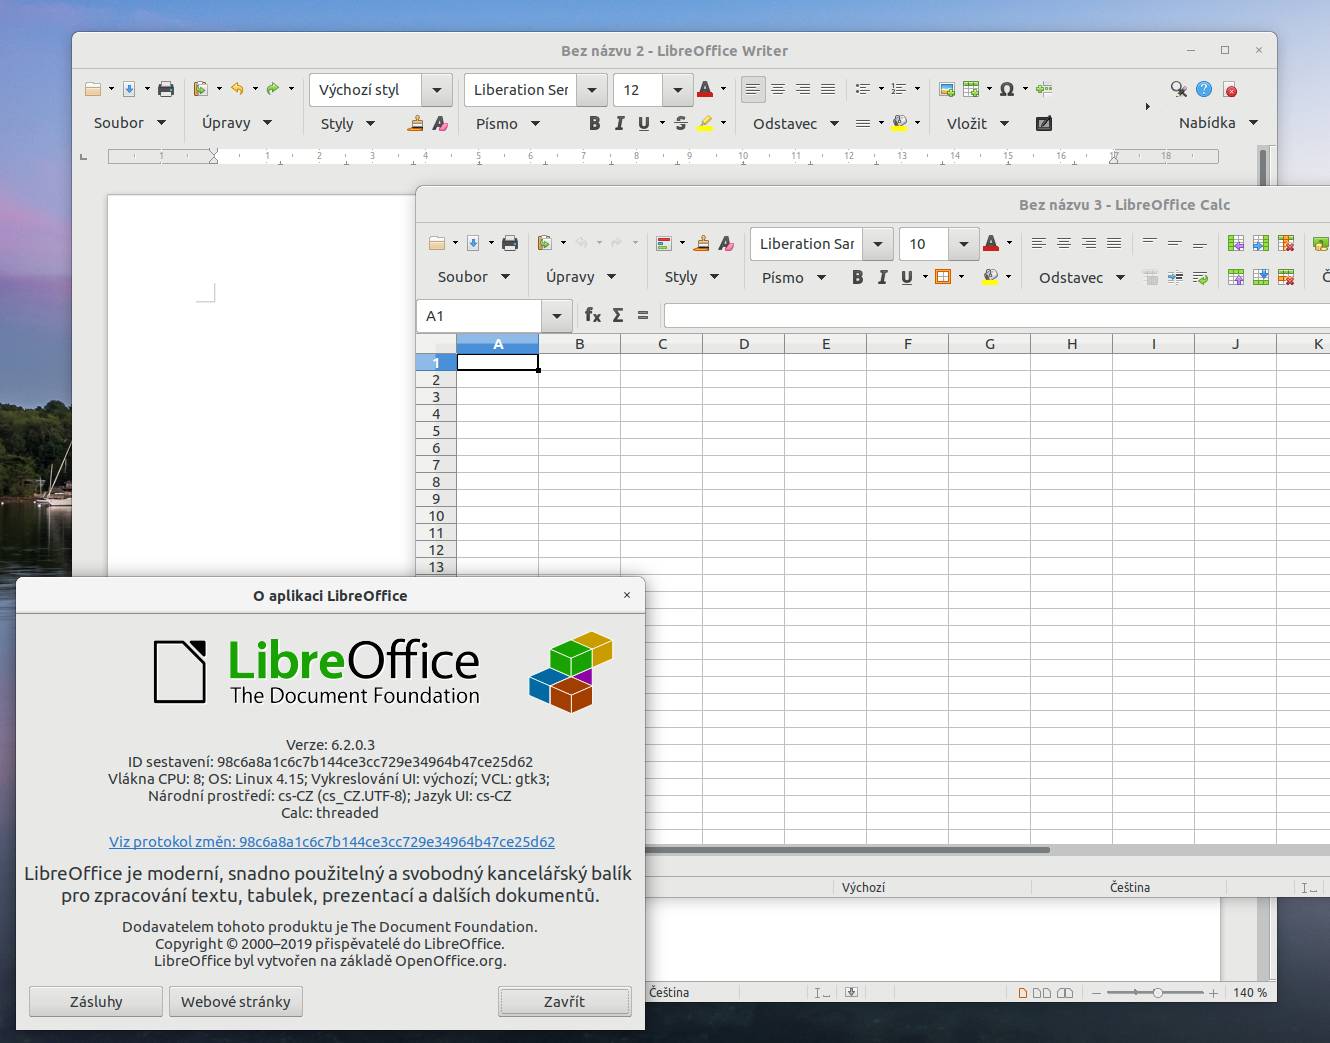Click the Open folder icon in Writer
This screenshot has width=1330, height=1043.
pyautogui.click(x=93, y=89)
